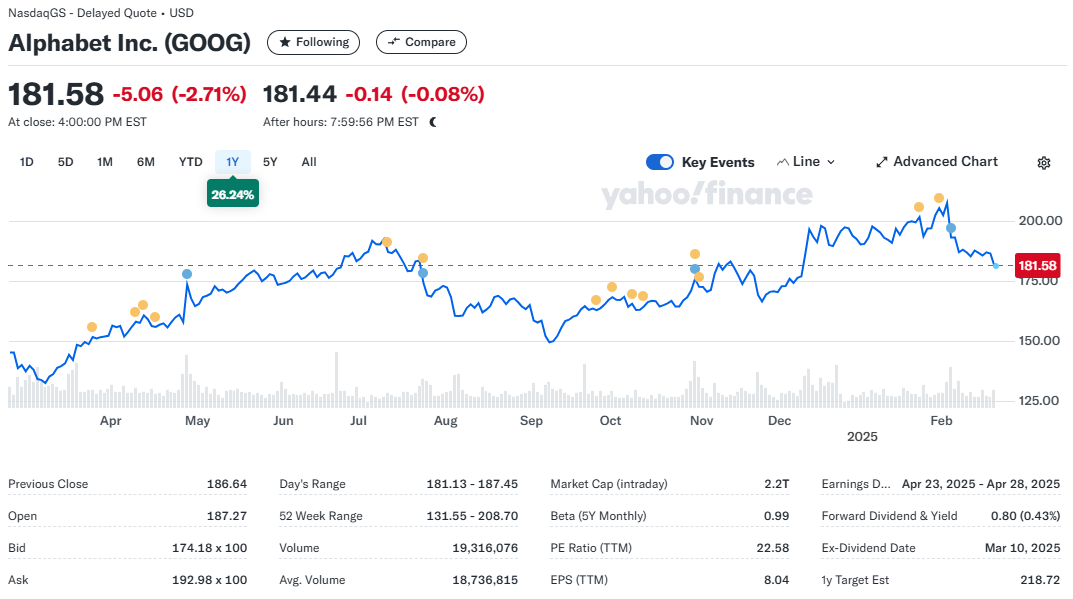
Task: Click the -5.06 (-2.71%) change text
Action: pyautogui.click(x=179, y=94)
